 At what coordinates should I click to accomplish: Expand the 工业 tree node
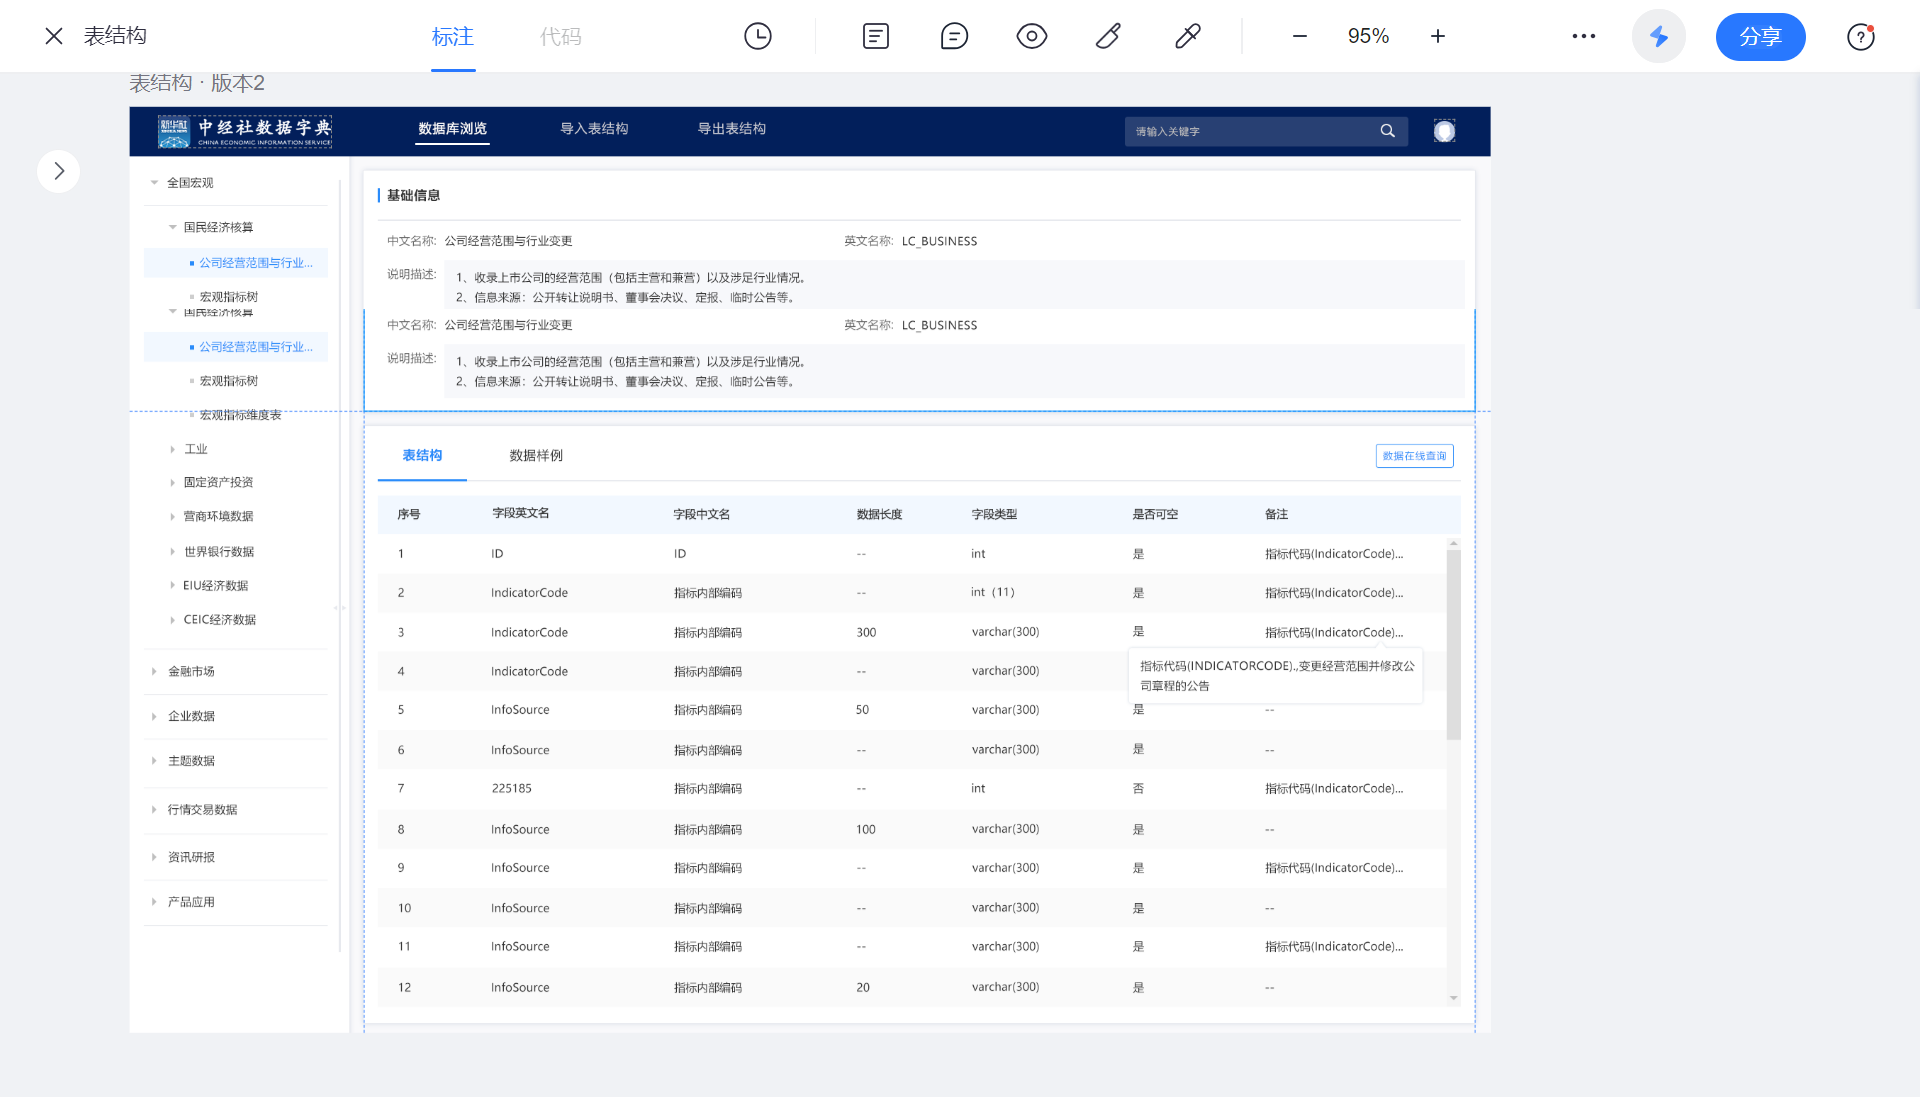pos(172,450)
